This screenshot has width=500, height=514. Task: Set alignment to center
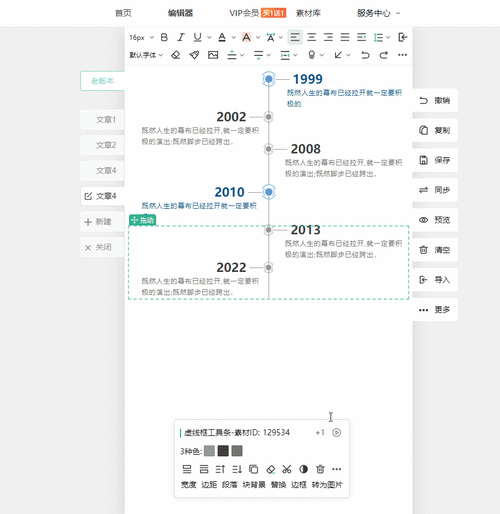tap(312, 37)
